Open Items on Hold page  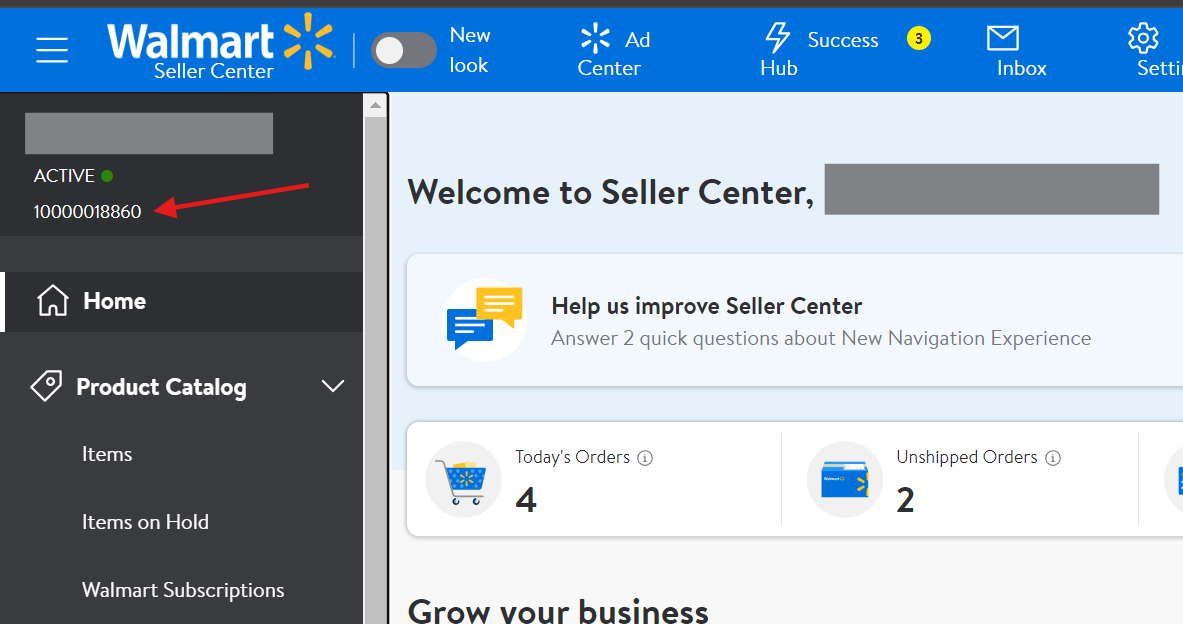point(145,522)
